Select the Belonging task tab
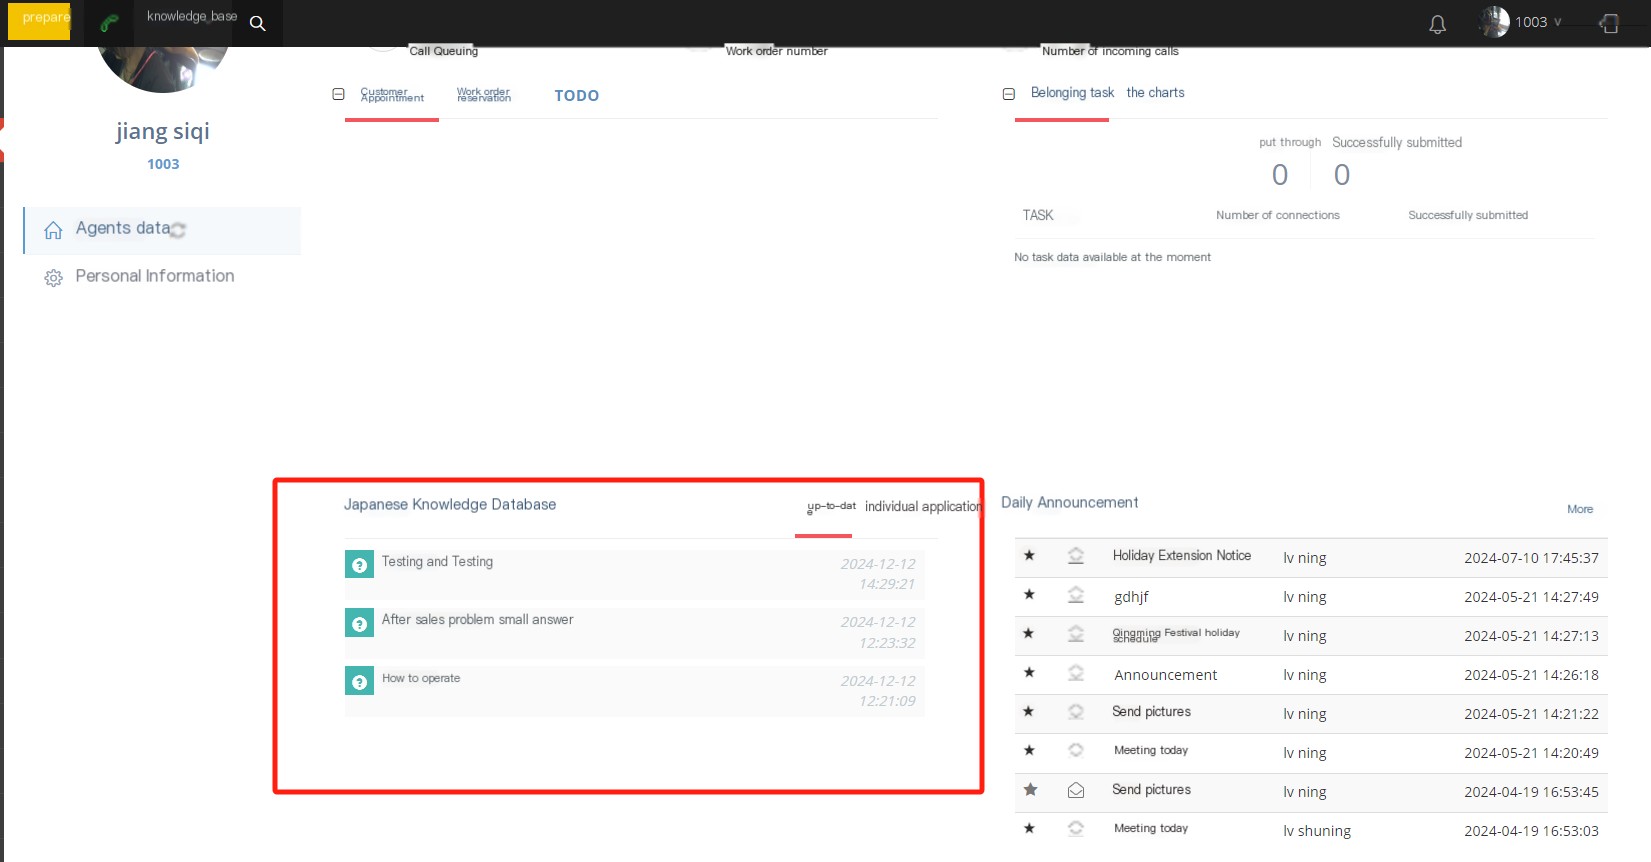1651x862 pixels. (x=1072, y=93)
